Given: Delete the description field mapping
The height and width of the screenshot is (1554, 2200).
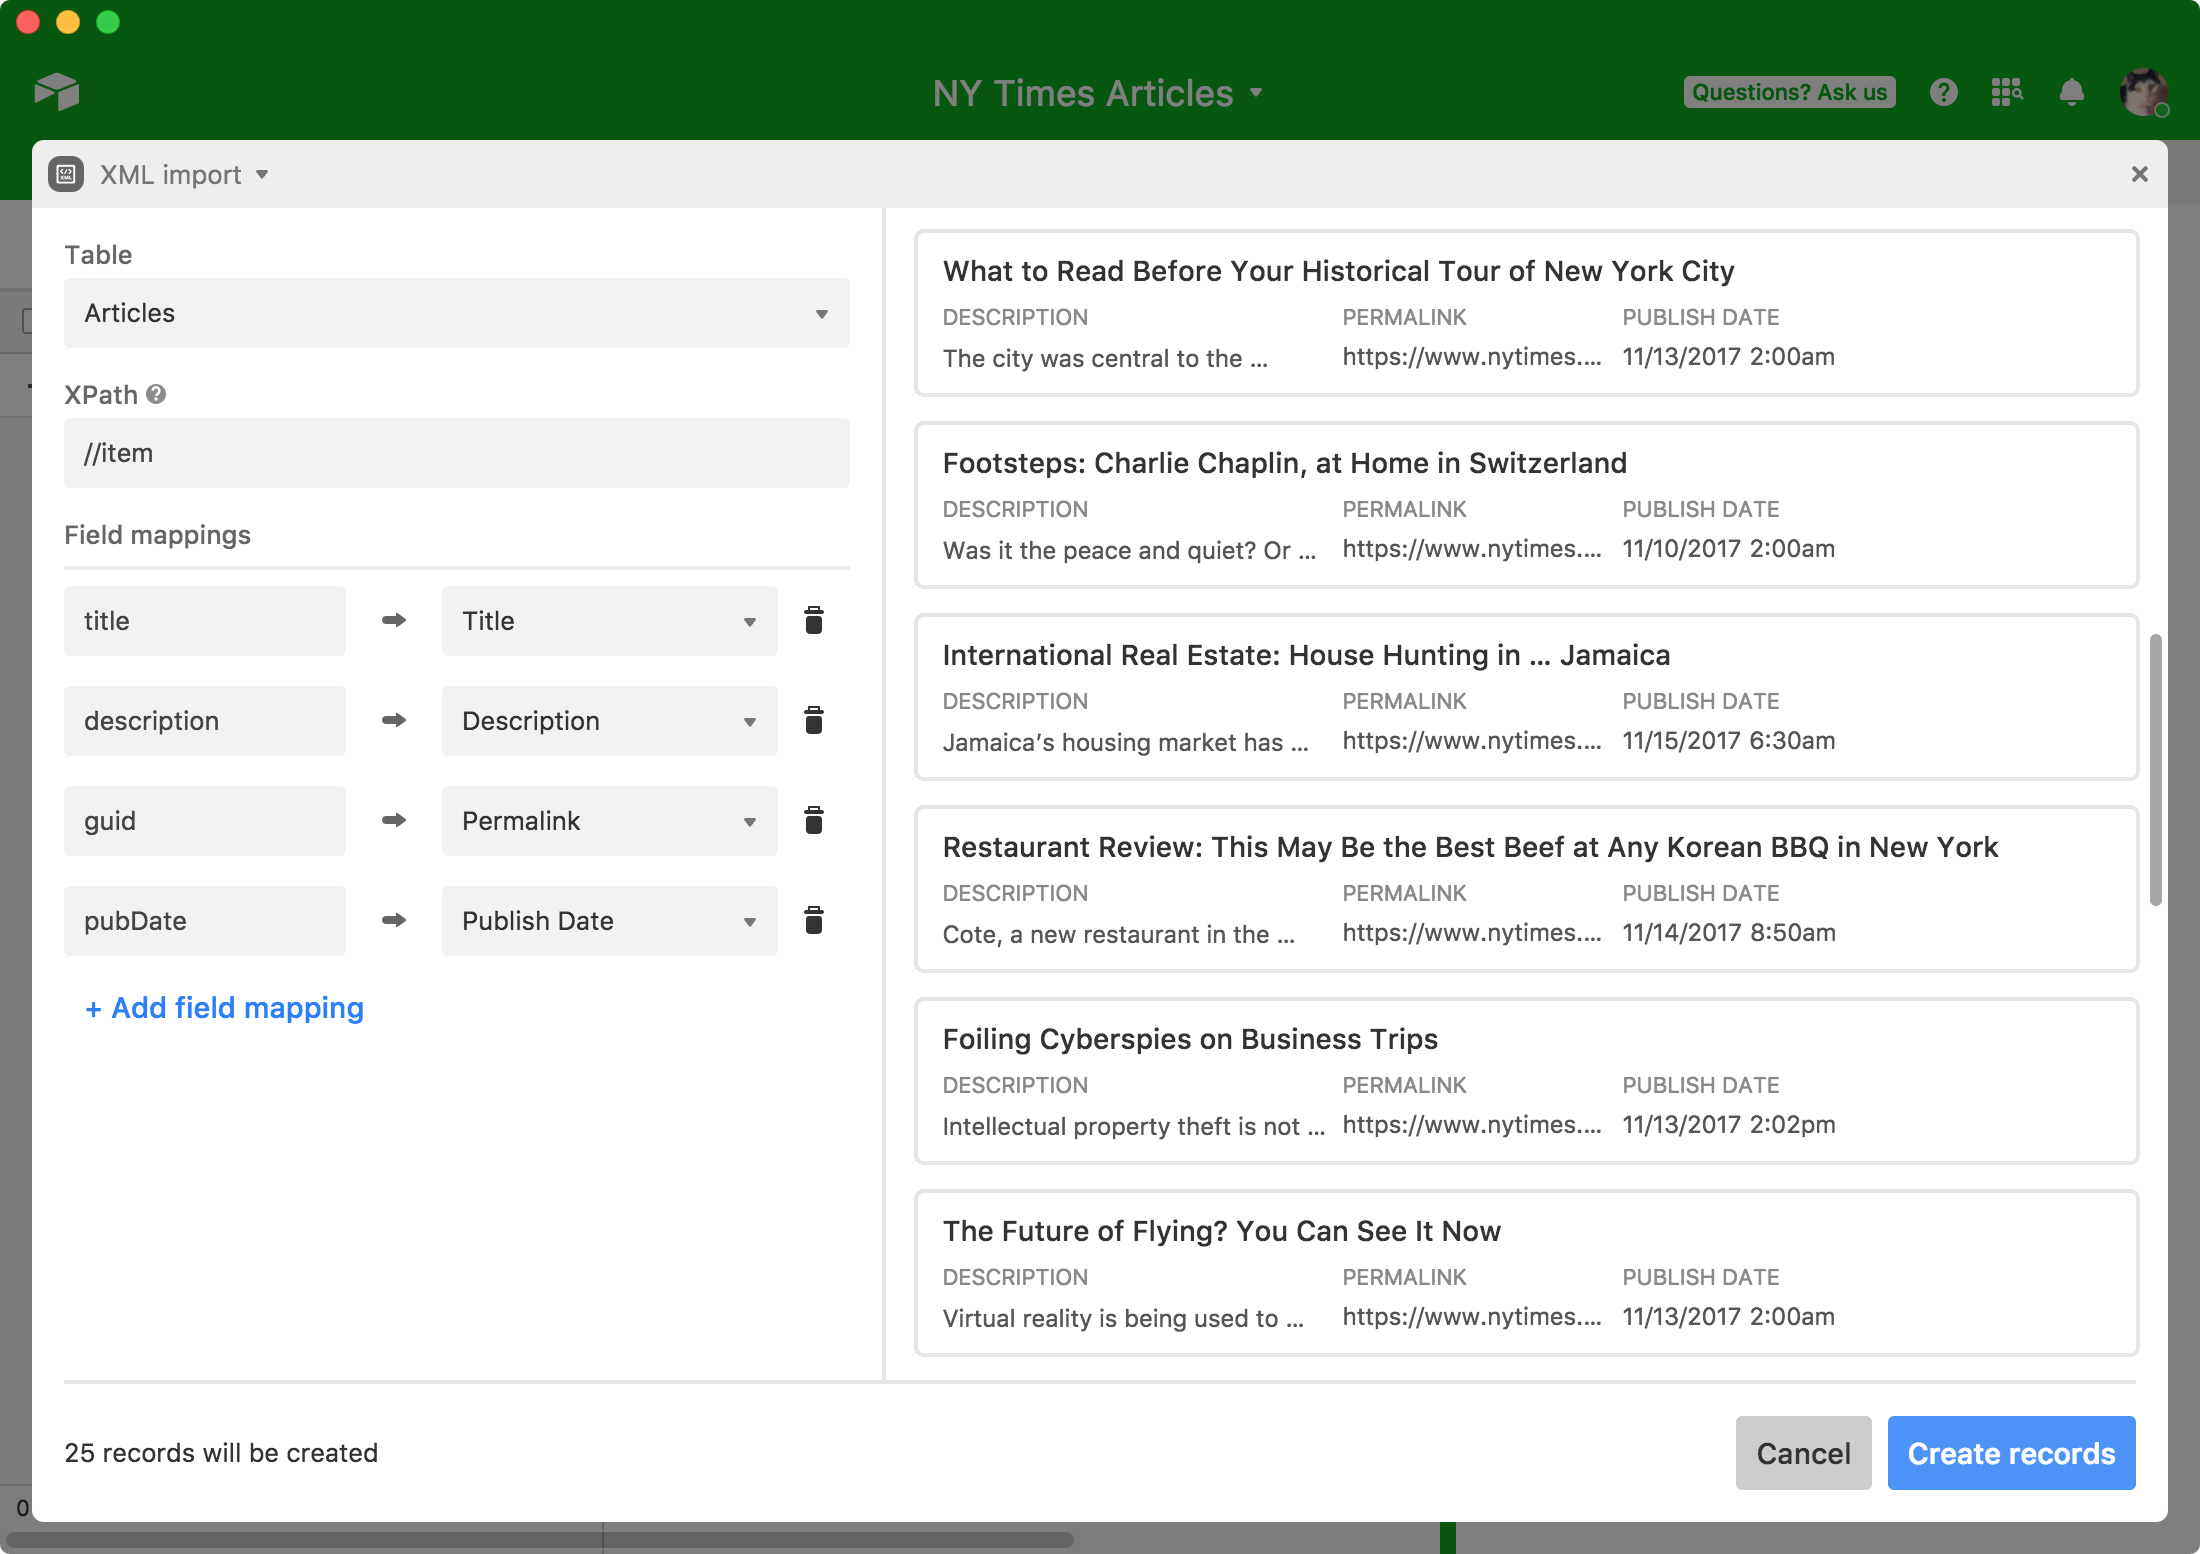Looking at the screenshot, I should 814,721.
